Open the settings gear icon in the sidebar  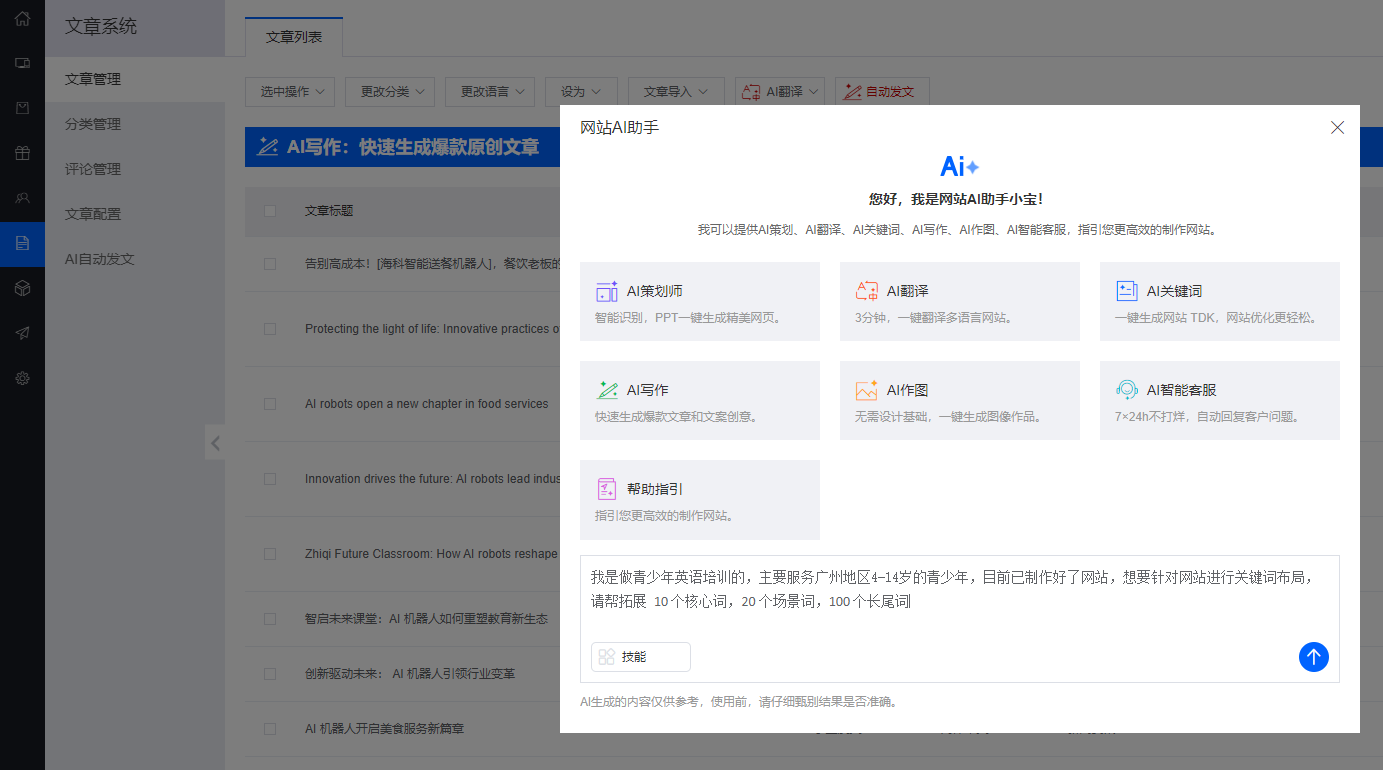click(22, 378)
